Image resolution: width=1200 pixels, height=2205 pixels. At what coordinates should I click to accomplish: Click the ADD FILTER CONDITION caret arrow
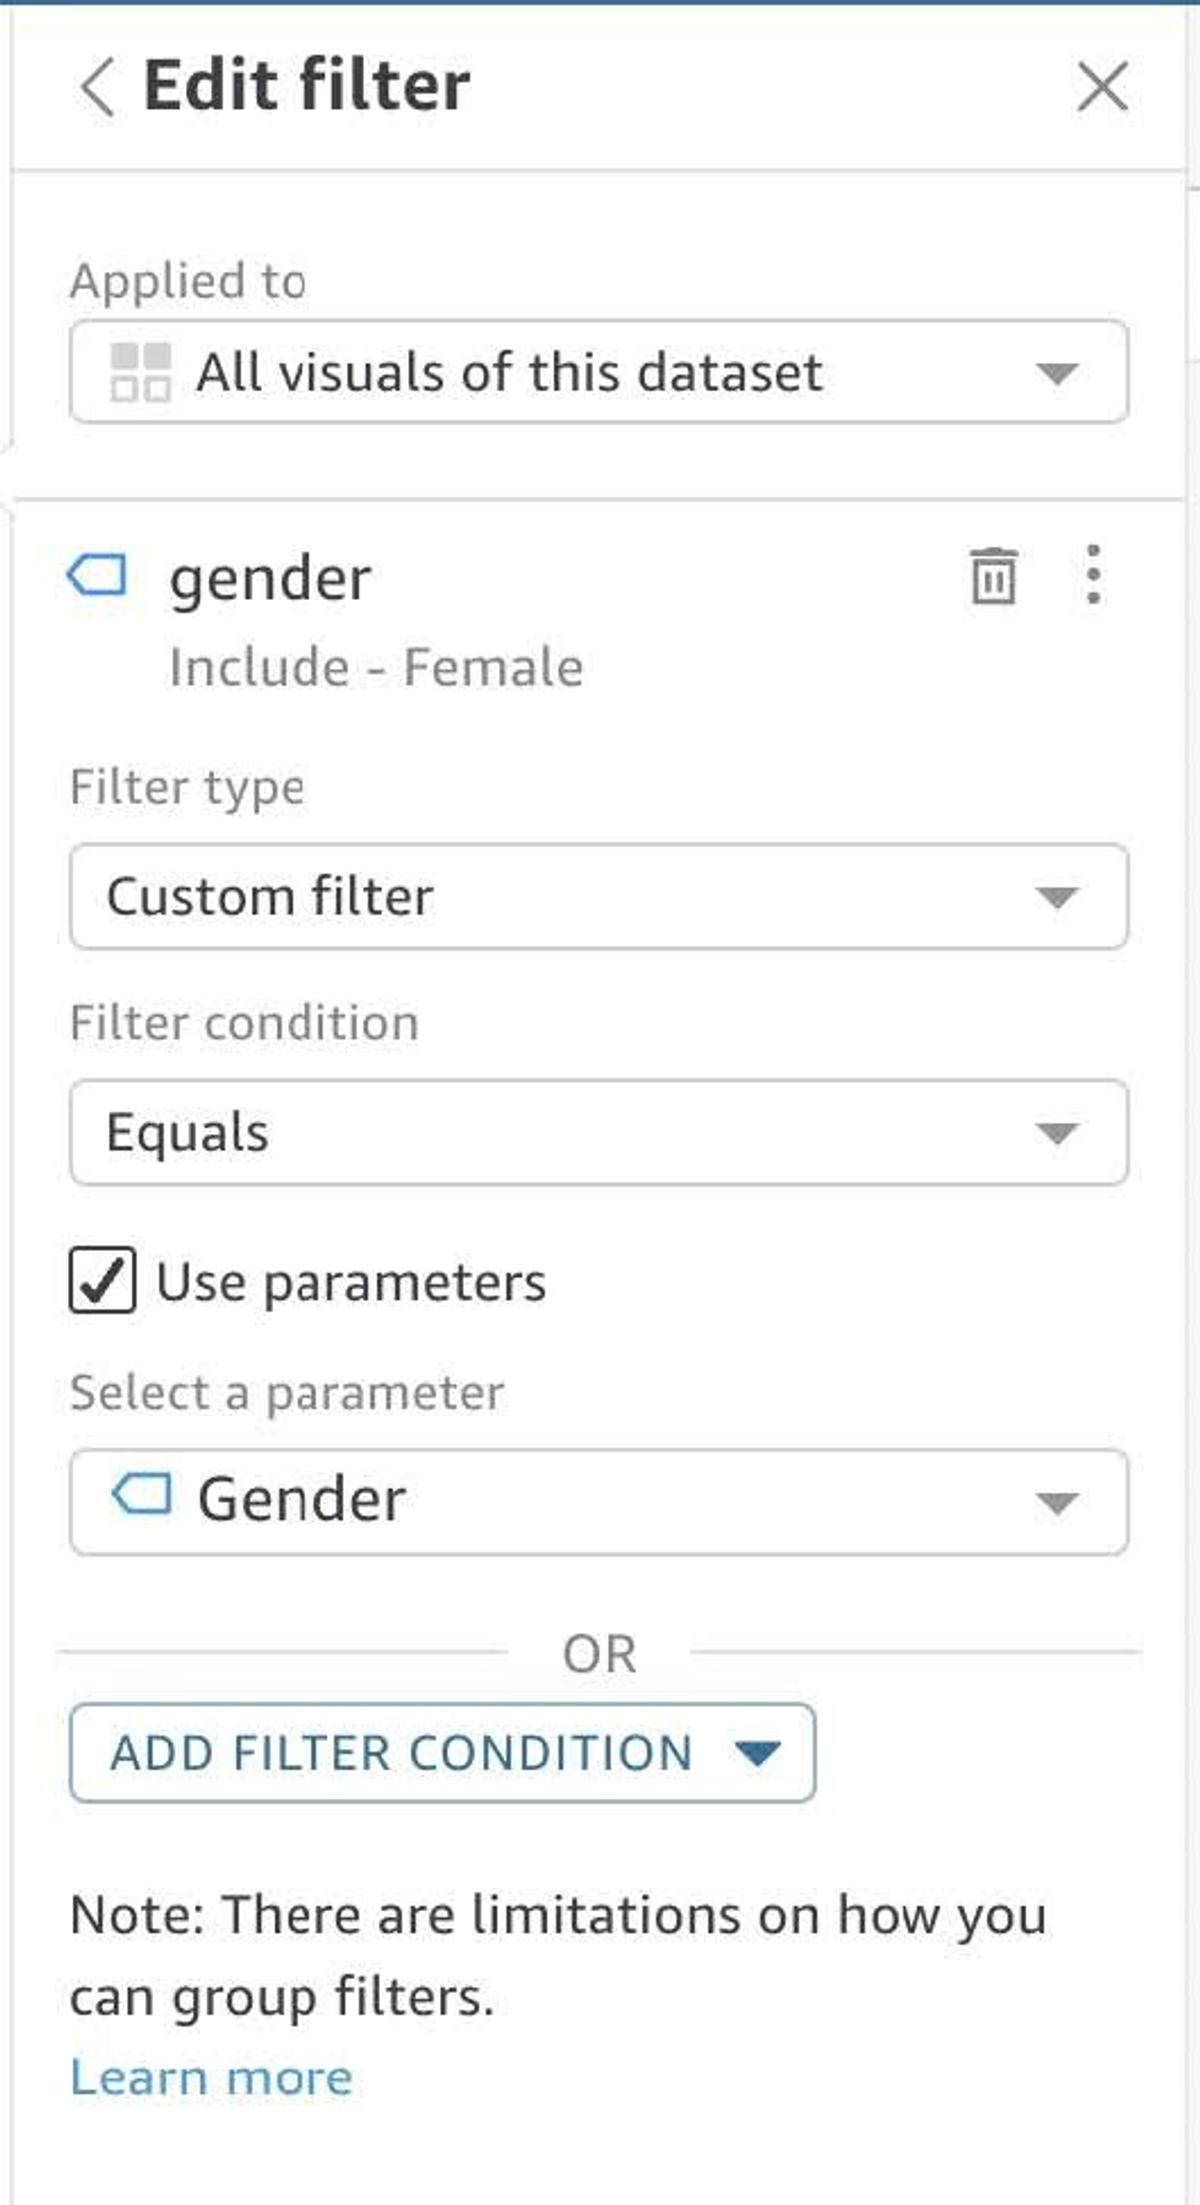pyautogui.click(x=757, y=1753)
